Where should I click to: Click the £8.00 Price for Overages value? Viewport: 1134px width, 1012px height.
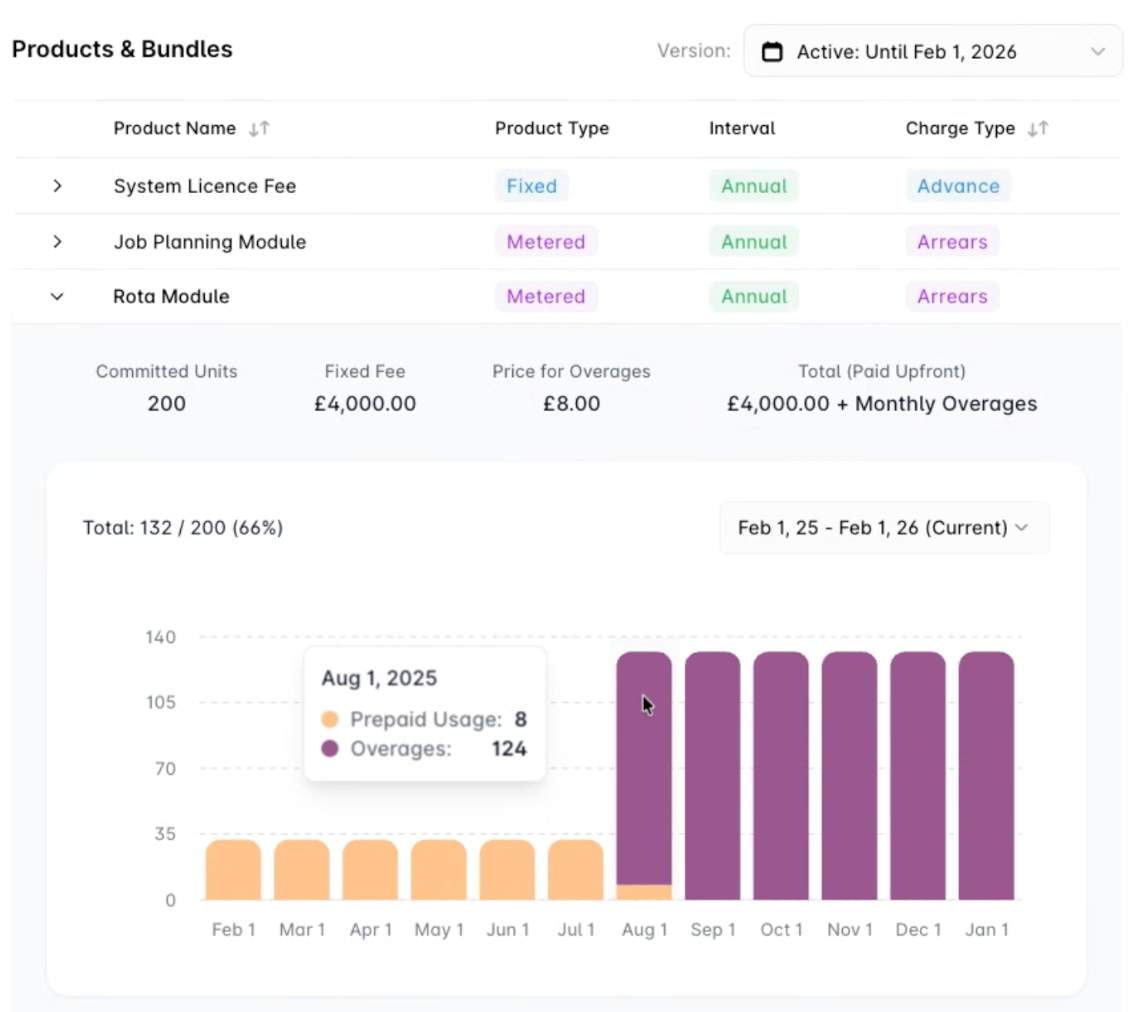click(x=571, y=403)
